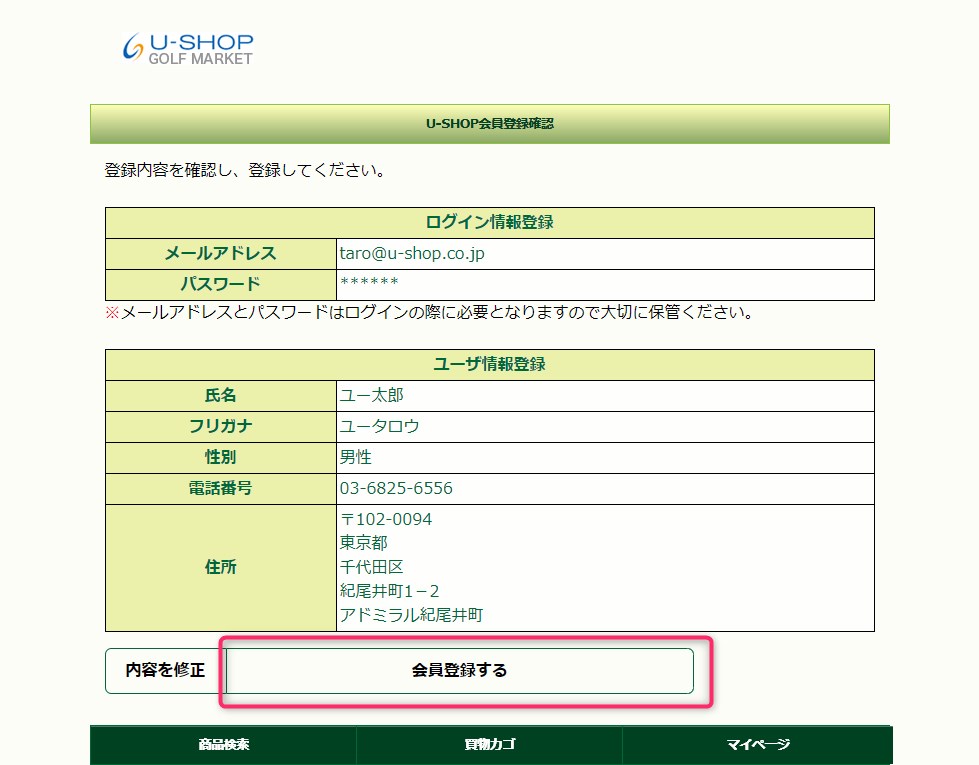Click the 性別 label cell
This screenshot has width=979, height=765.
(221, 458)
